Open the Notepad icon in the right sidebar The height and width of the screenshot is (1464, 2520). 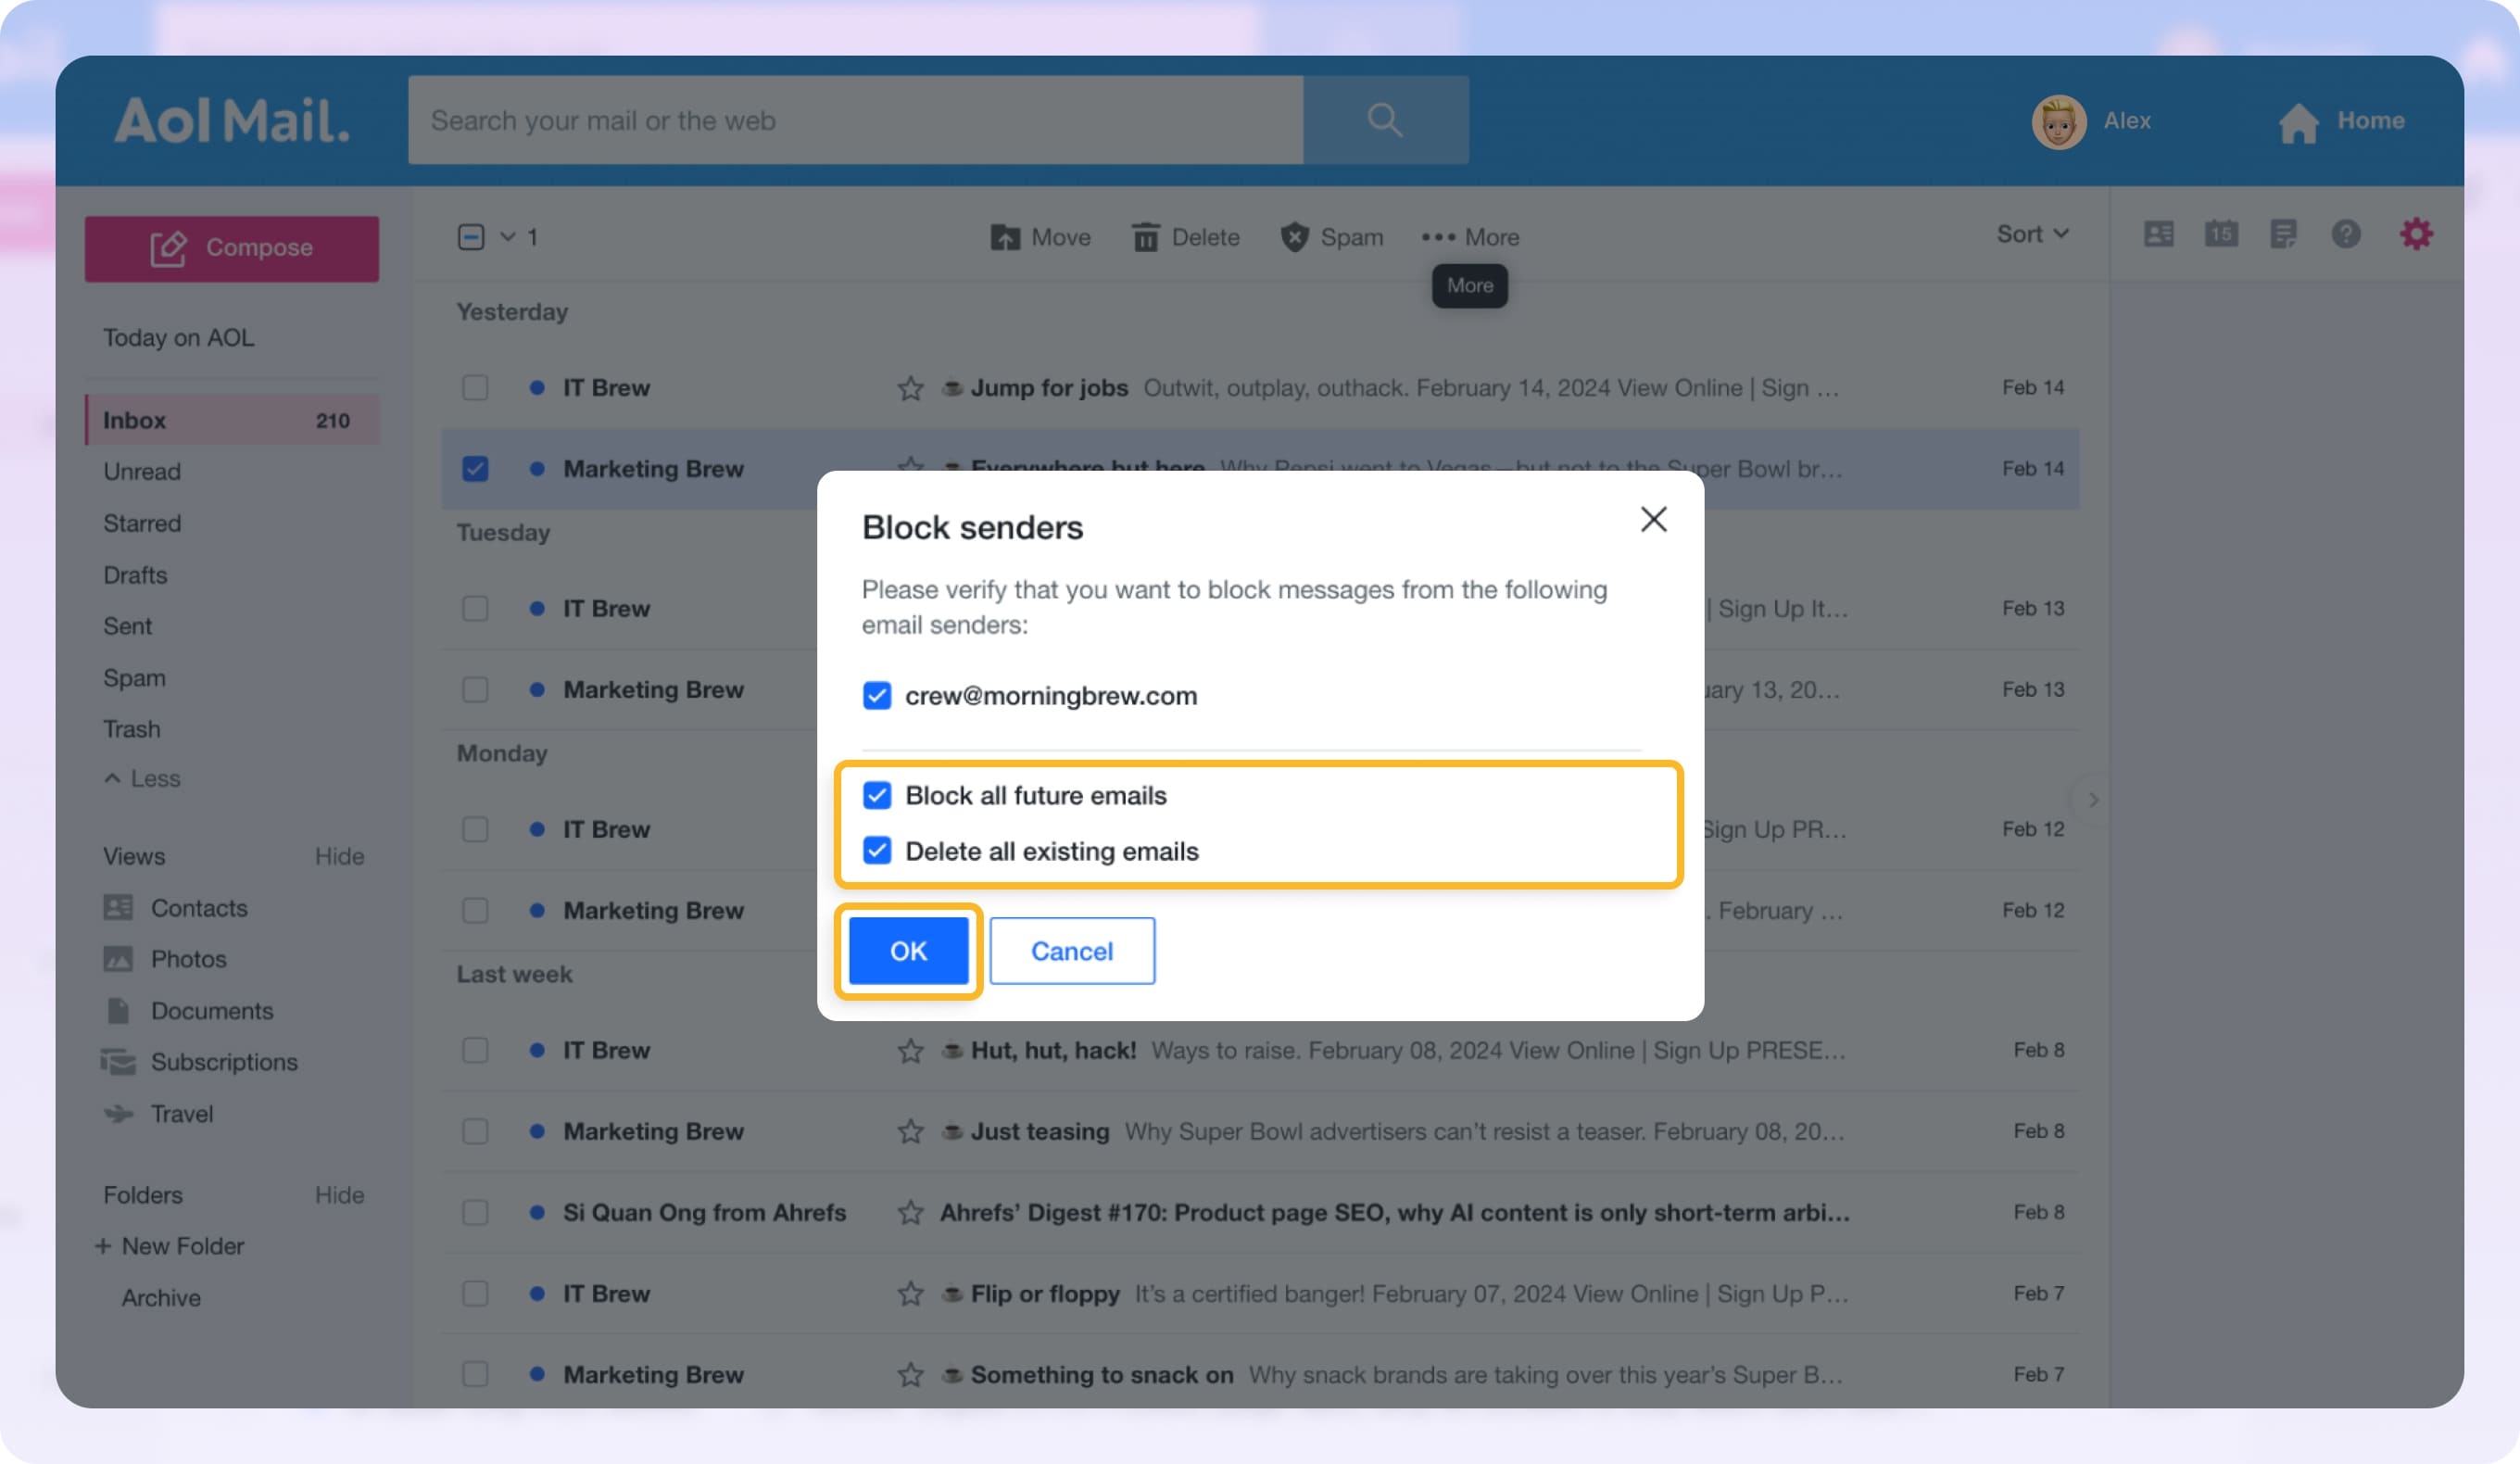tap(2284, 234)
